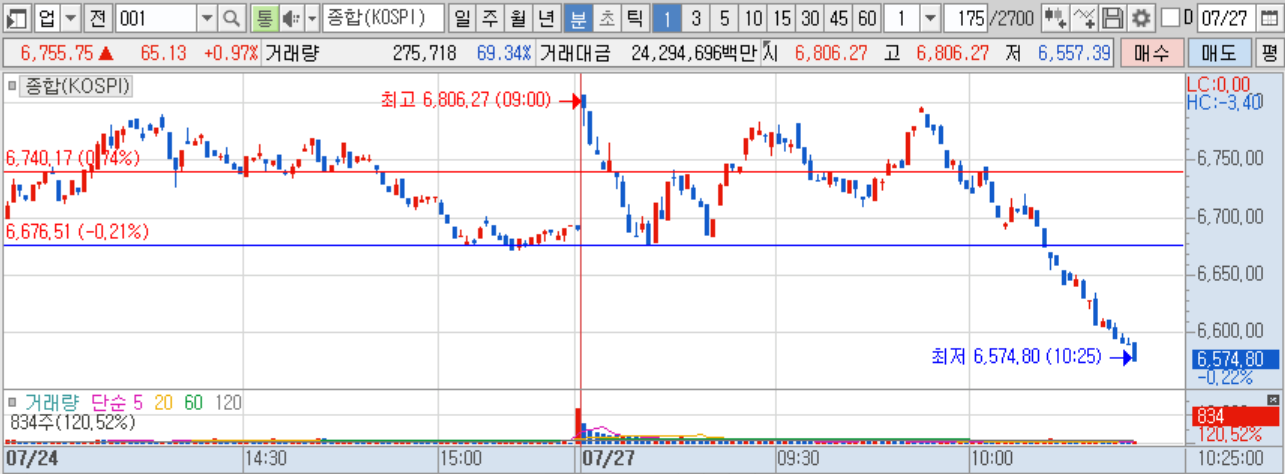Choose the 15 minute interval button
1285x474 pixels.
click(782, 17)
